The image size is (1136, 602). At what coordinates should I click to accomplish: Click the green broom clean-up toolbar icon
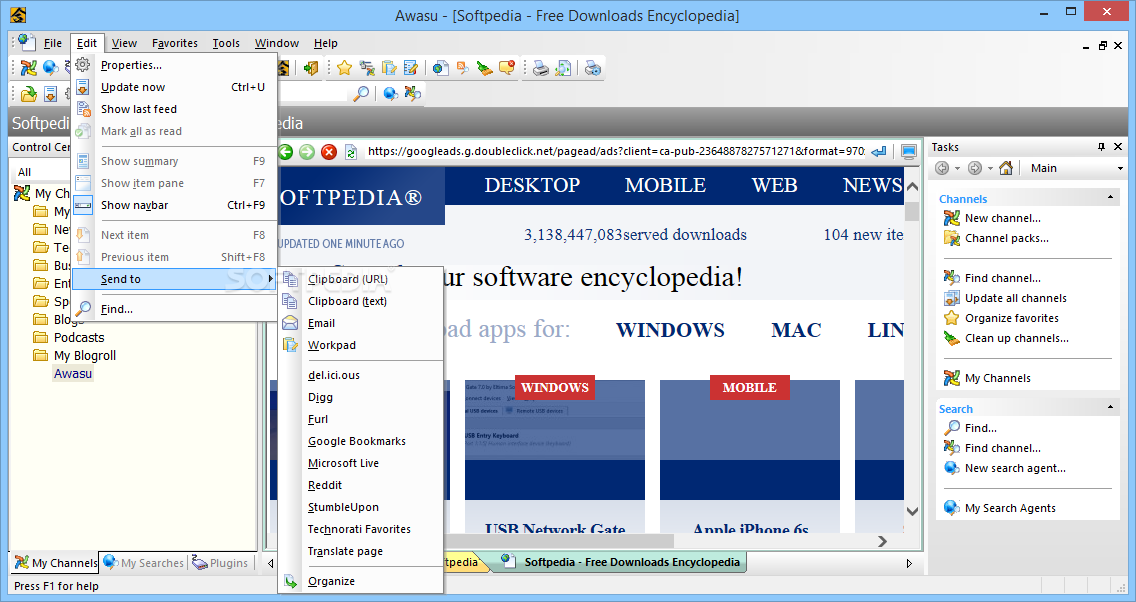pyautogui.click(x=485, y=68)
